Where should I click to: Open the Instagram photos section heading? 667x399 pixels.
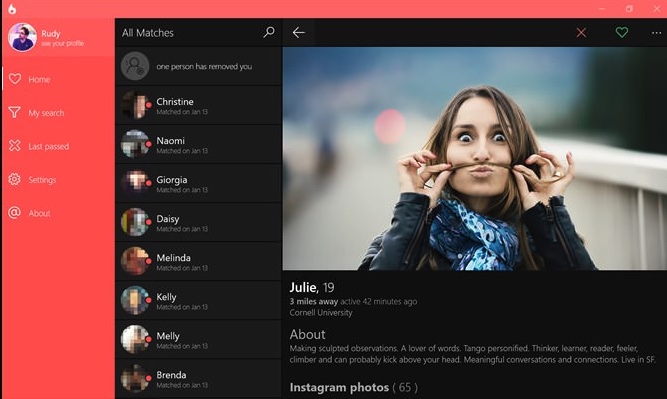point(353,387)
